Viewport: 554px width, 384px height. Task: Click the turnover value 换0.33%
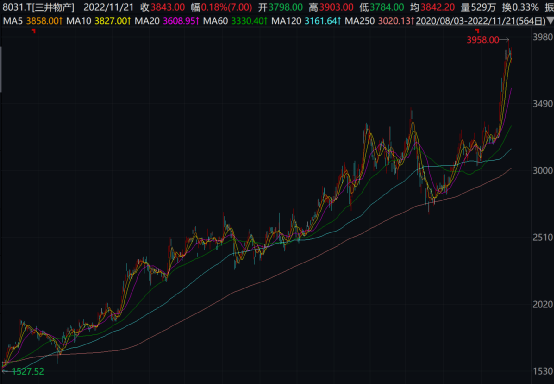pyautogui.click(x=520, y=7)
